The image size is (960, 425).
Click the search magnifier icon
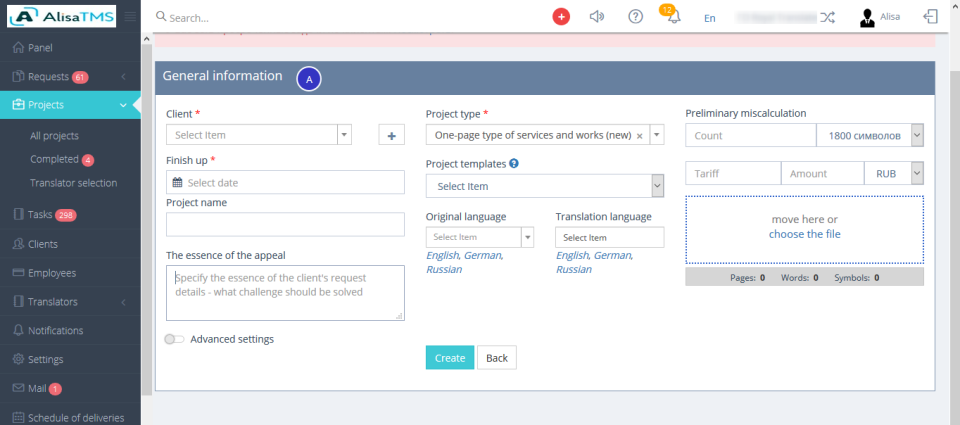pyautogui.click(x=161, y=17)
